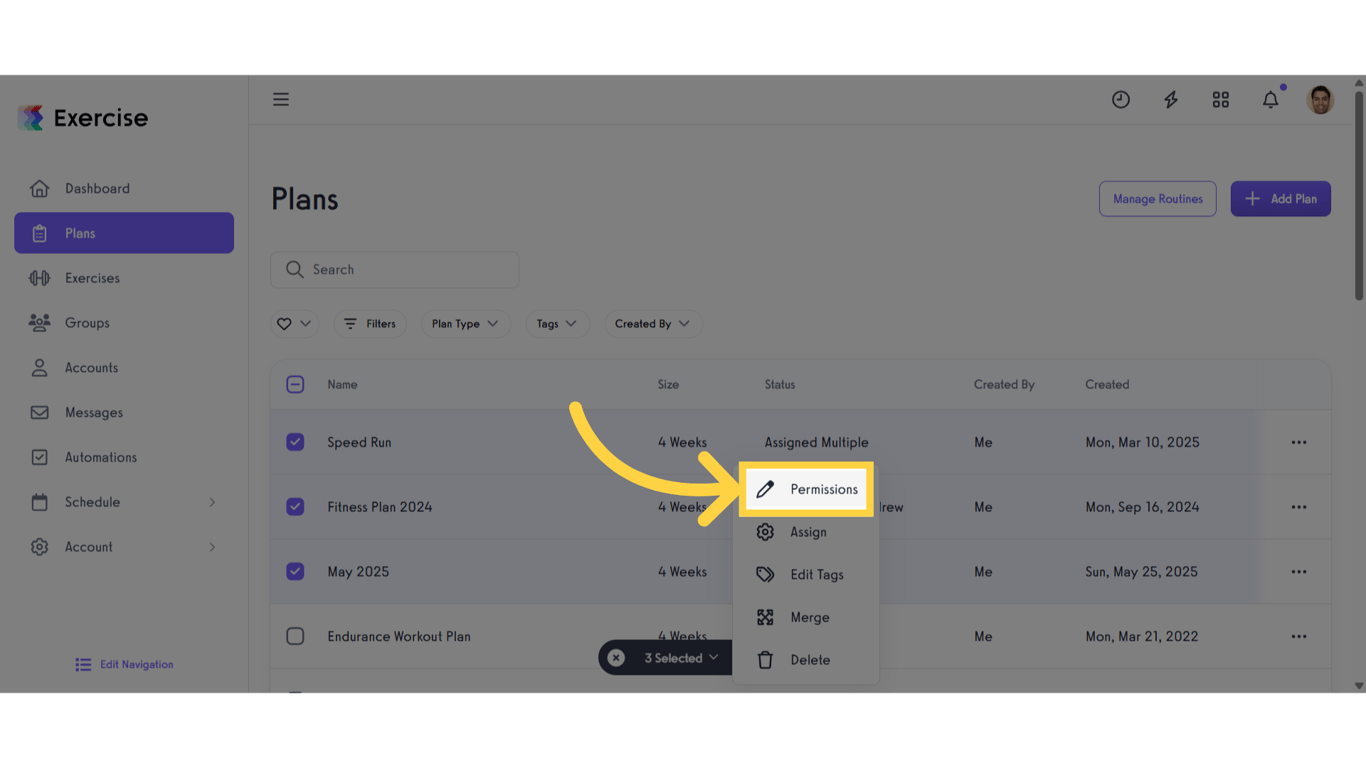Open the Messages section

[93, 412]
